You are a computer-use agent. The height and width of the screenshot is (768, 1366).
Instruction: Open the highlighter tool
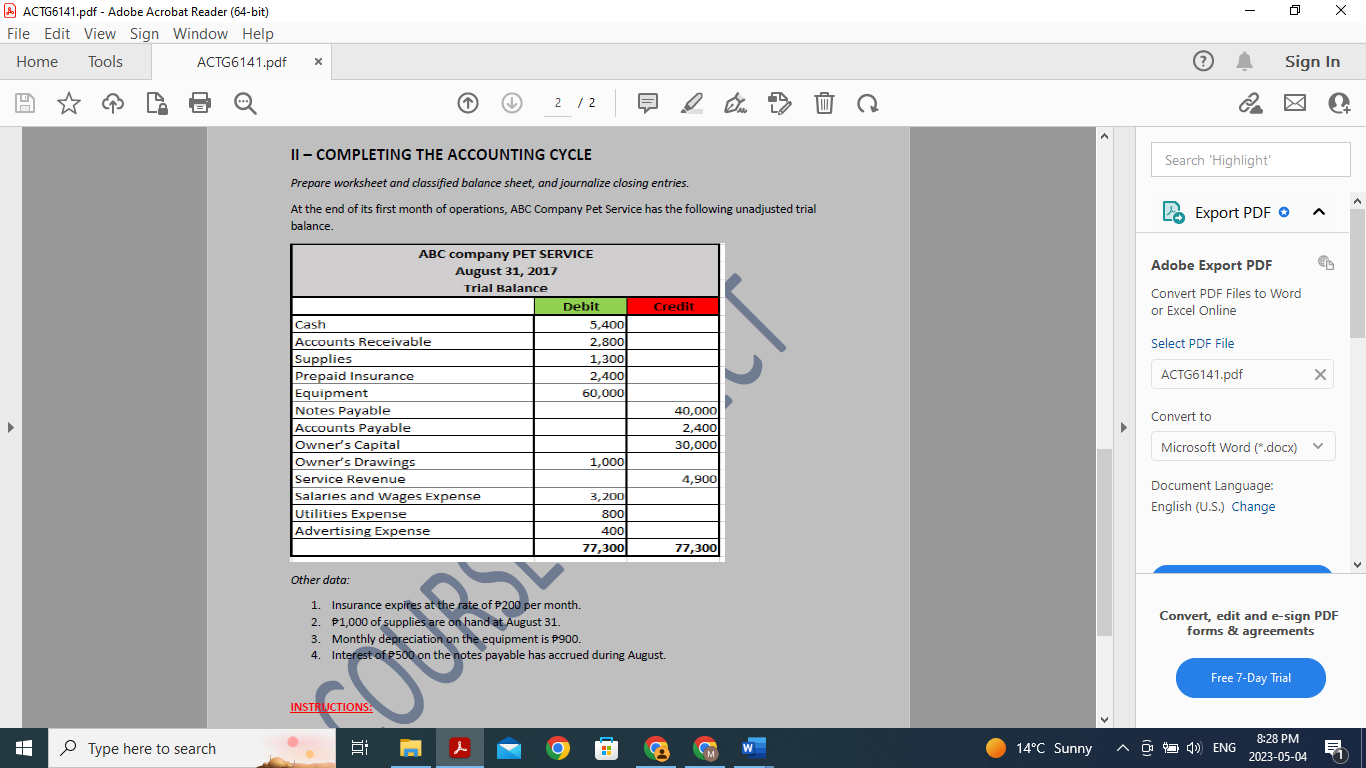coord(691,103)
